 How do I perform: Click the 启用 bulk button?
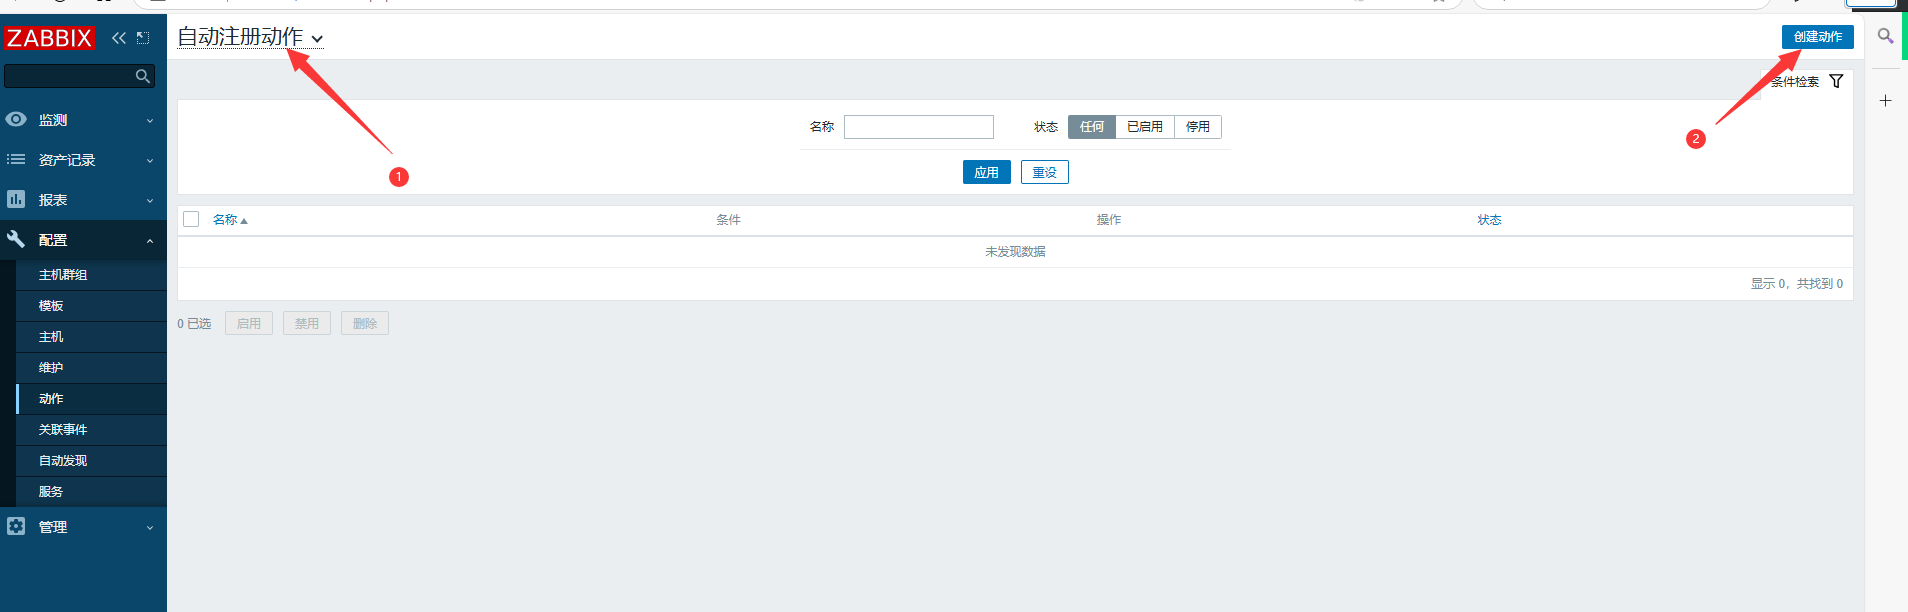[249, 324]
